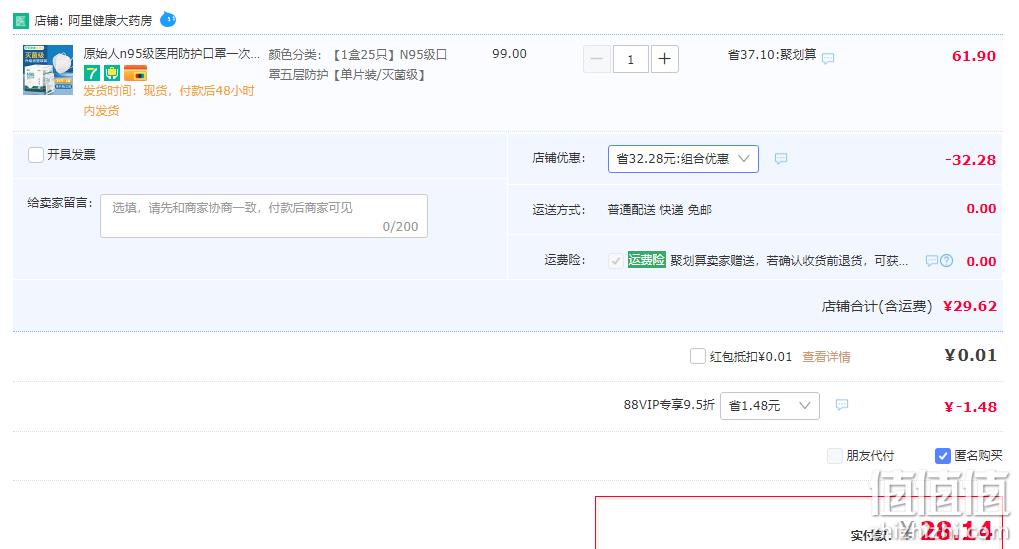Click the 颜色分类 specification text
Screen dimensions: 1019x549
(357, 64)
